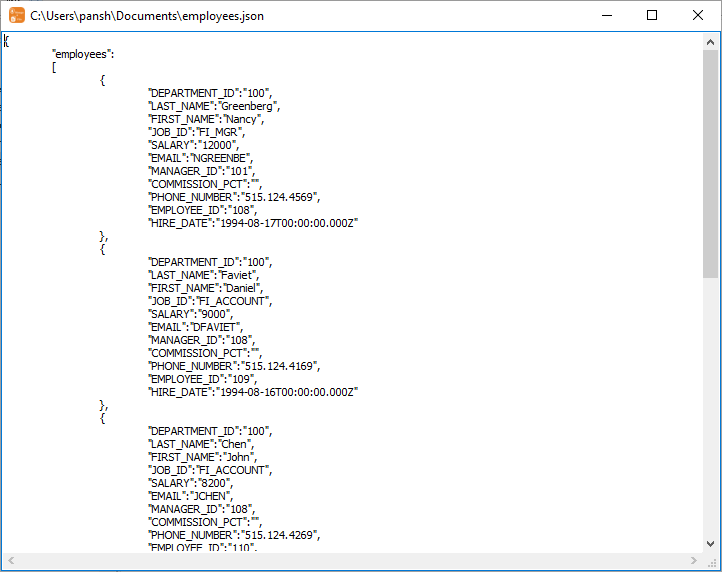This screenshot has height=572, width=722.
Task: Place cursor on LAST_NAME "Greenberg" line
Action: pos(214,106)
